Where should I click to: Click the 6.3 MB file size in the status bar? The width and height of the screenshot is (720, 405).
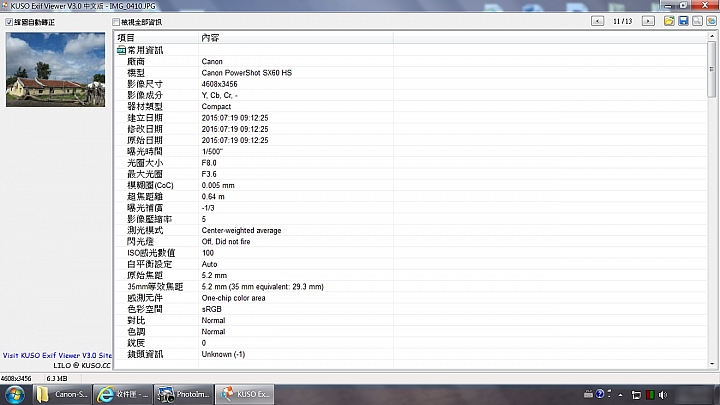point(57,378)
